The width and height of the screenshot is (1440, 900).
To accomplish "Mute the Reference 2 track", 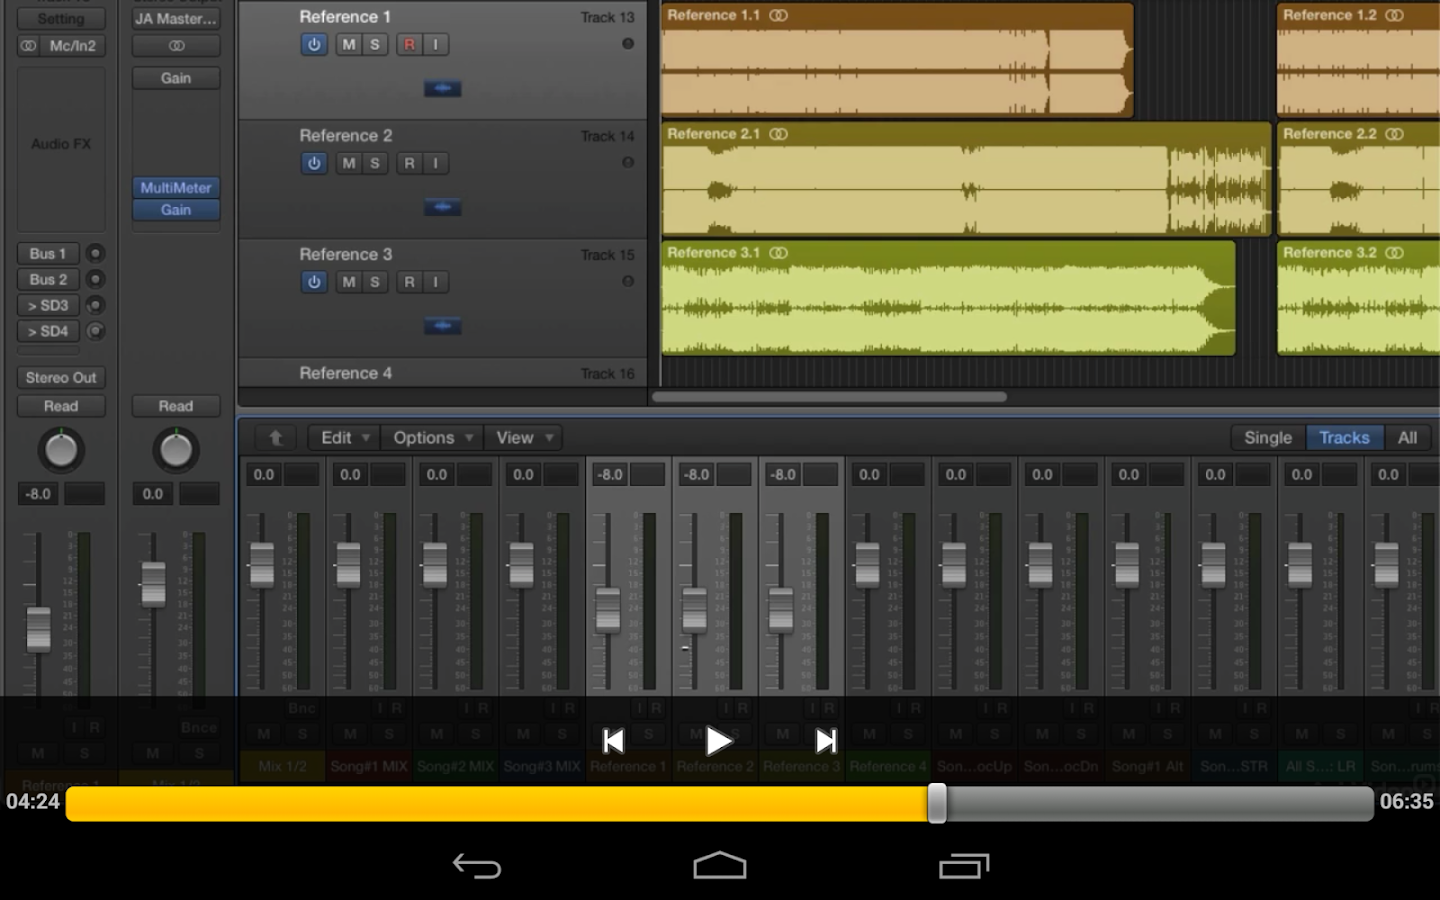I will tap(348, 164).
